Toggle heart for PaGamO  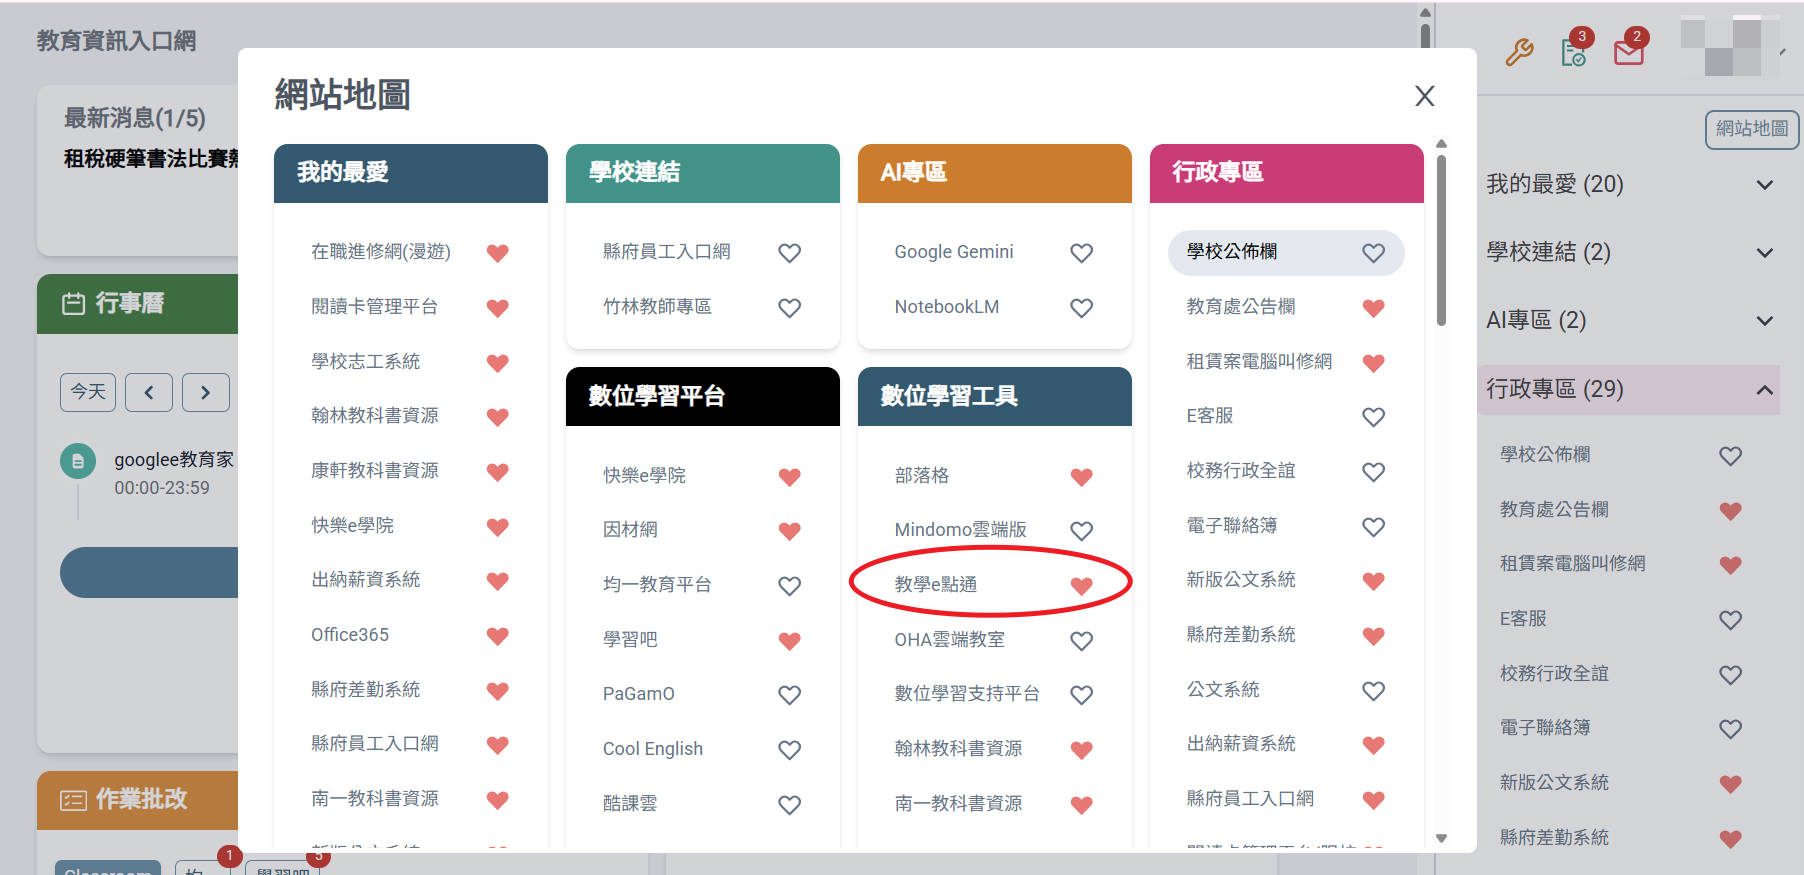(x=790, y=695)
